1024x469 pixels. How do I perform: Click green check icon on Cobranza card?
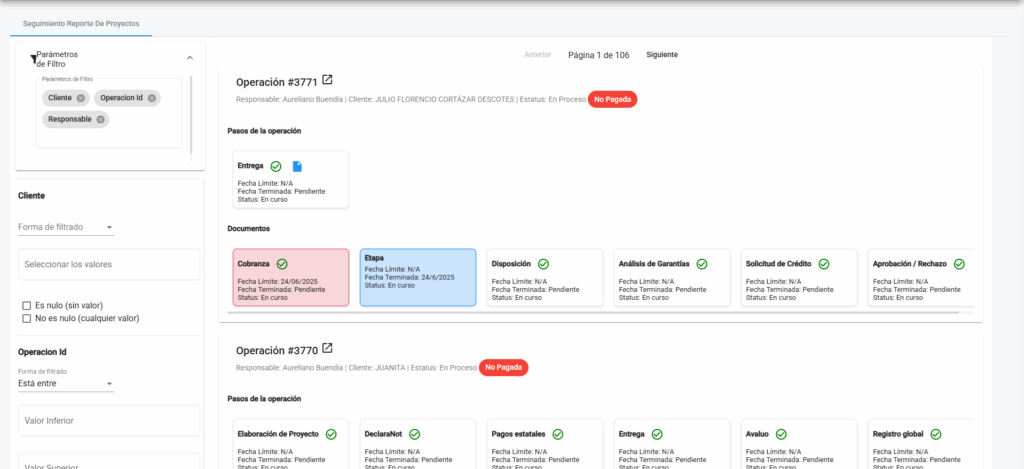282,264
